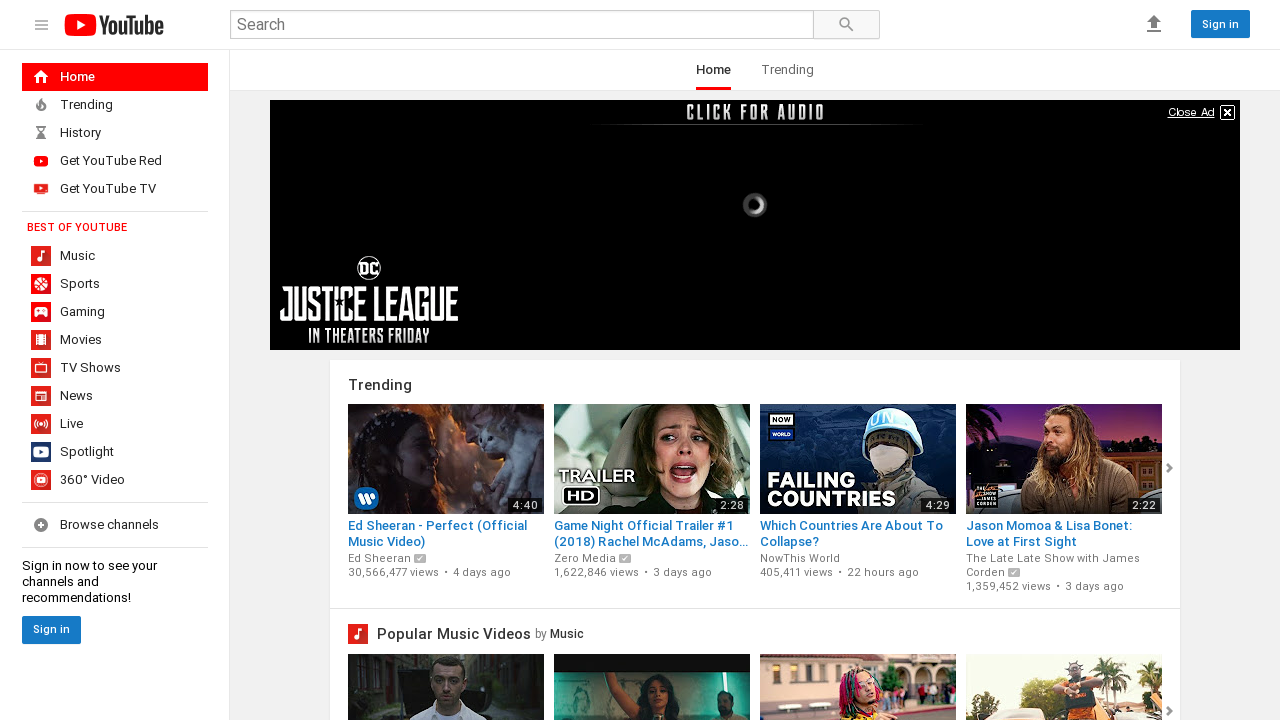Open NowThis World channel link
The image size is (1280, 720).
pos(800,558)
